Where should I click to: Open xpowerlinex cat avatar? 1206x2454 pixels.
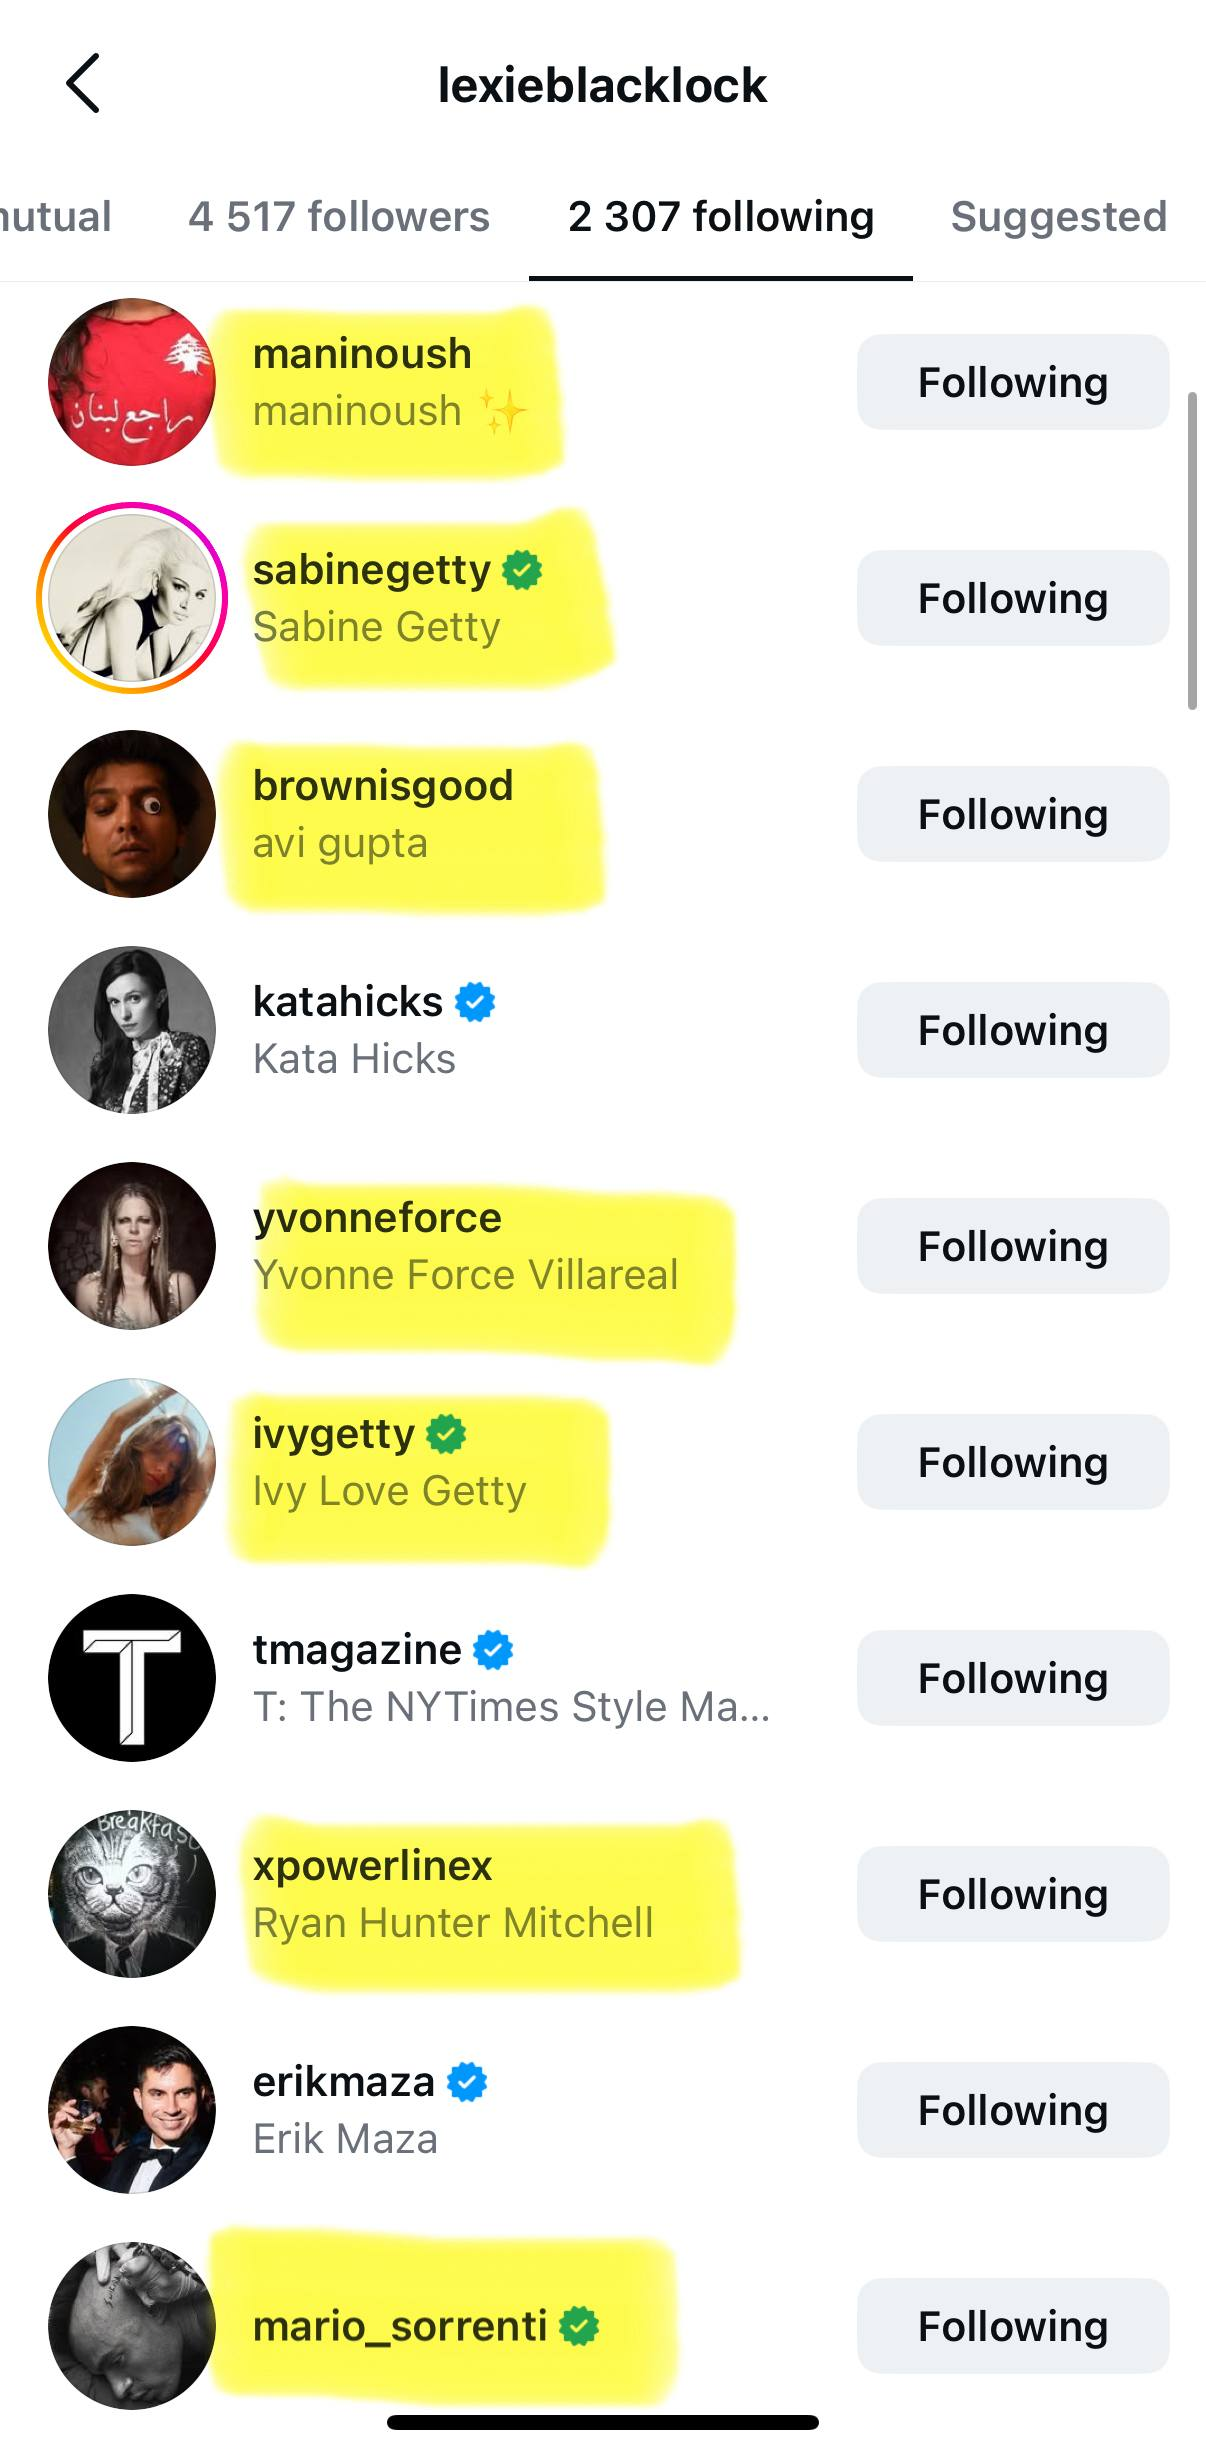pos(132,1894)
